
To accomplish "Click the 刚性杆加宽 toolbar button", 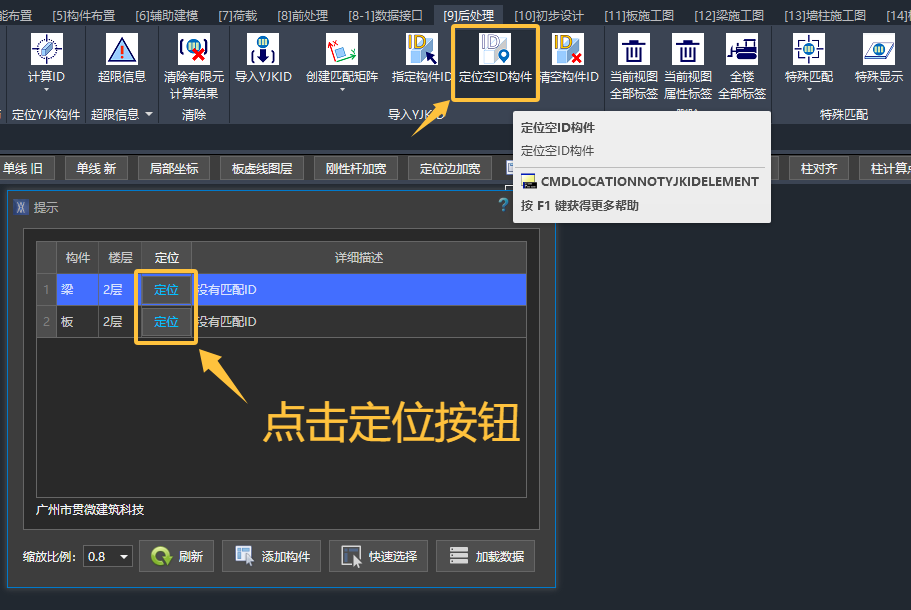I will pos(356,168).
